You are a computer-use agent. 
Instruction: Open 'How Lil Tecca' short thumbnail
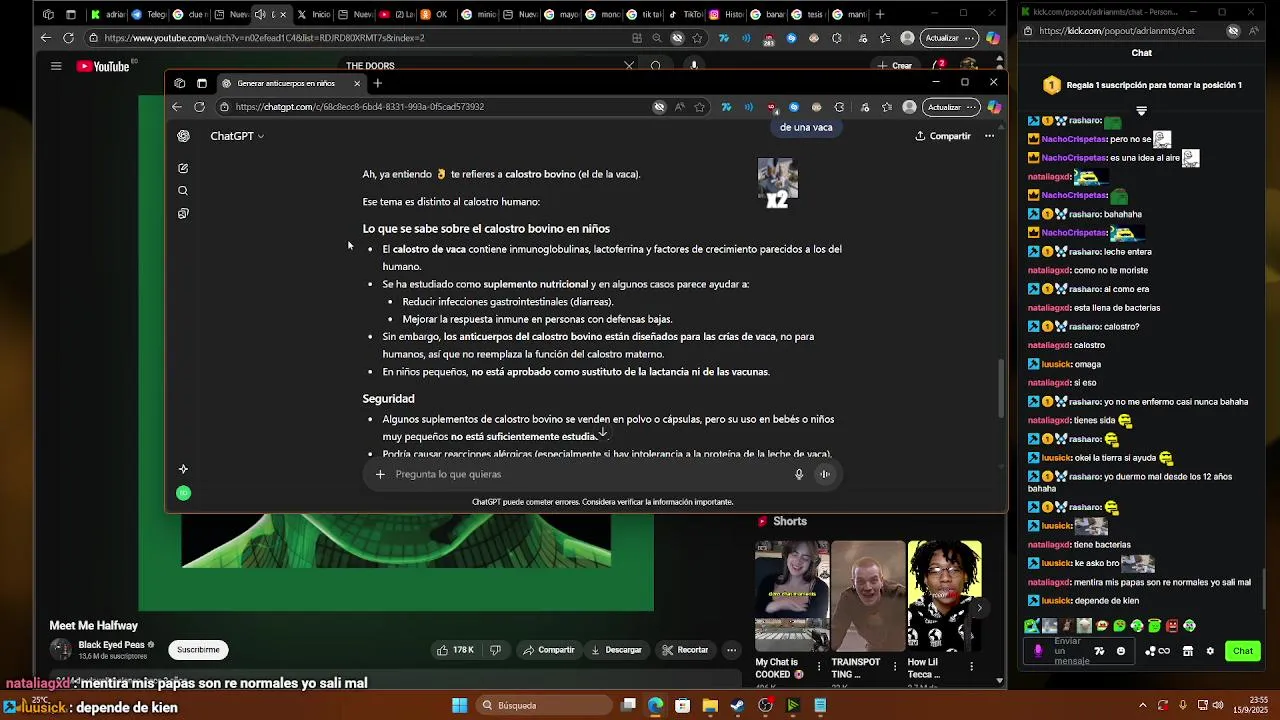point(944,596)
